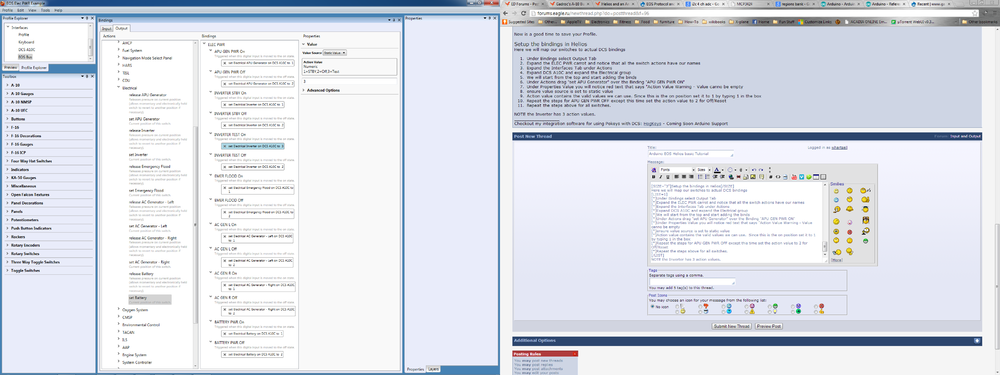The height and width of the screenshot is (375, 1000).
Task: Close the Toolbox panel with X
Action: coord(92,77)
